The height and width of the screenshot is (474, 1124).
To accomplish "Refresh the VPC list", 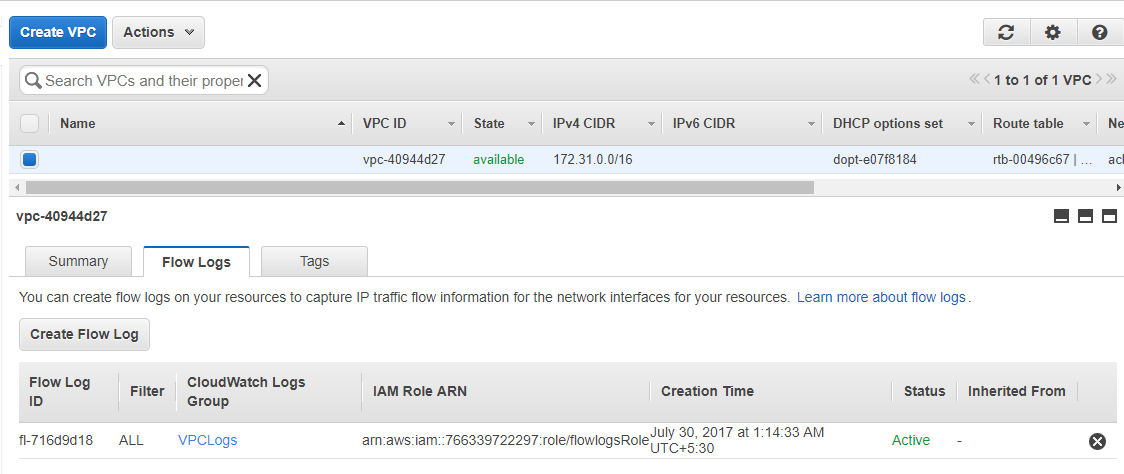I will 1006,32.
